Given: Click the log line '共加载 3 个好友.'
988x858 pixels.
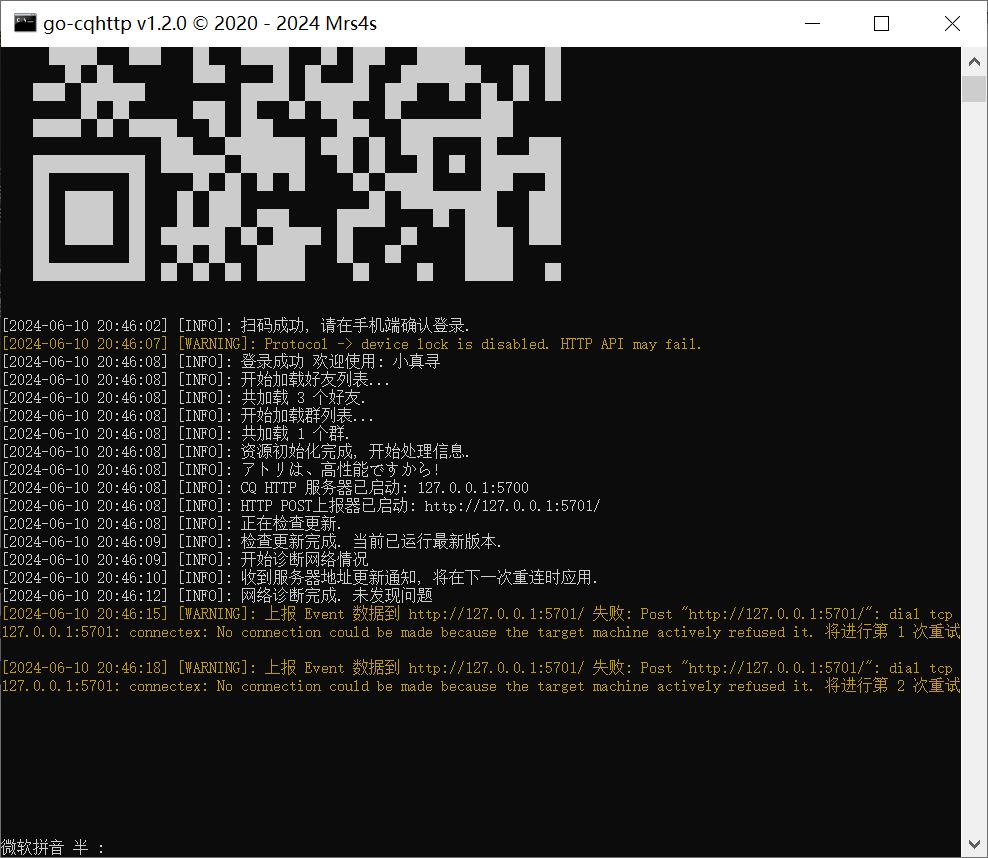Looking at the screenshot, I should click(303, 398).
